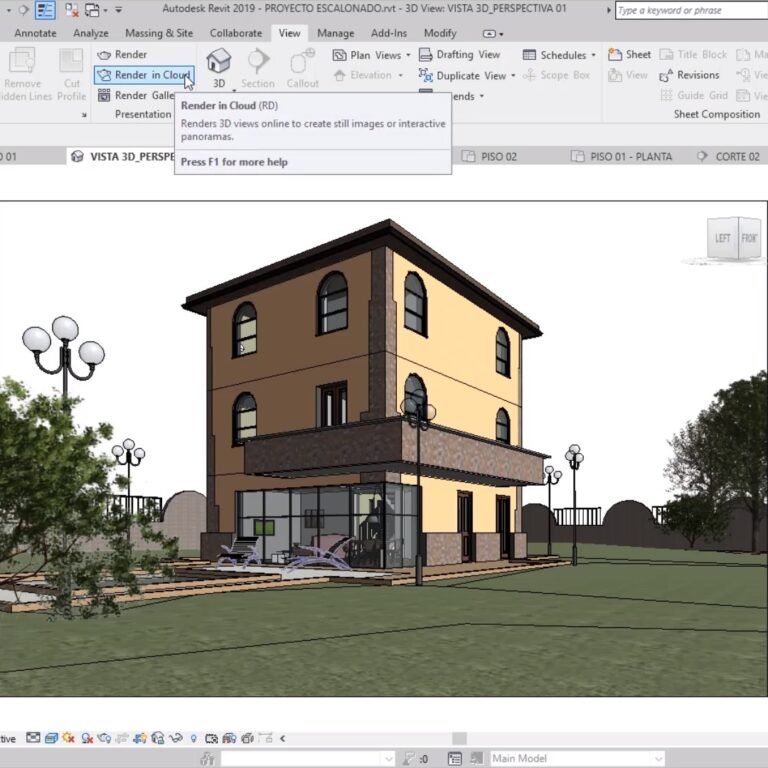
Task: Click the ViewCube LEFT face
Action: [x=722, y=239]
